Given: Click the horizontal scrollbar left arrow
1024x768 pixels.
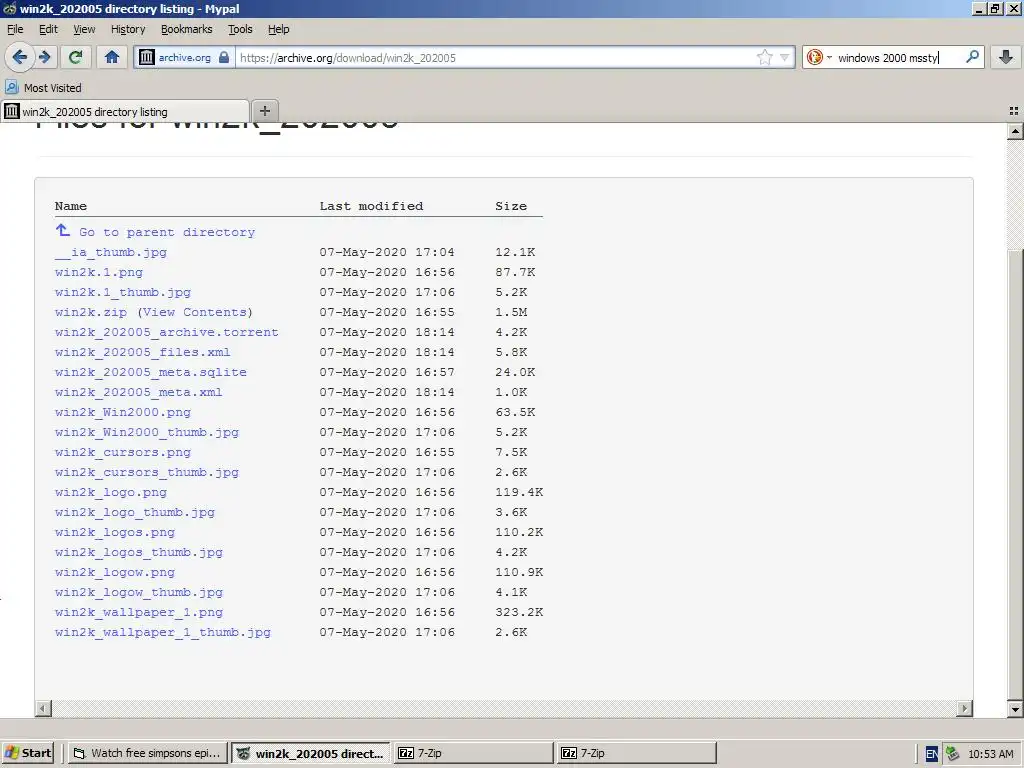Looking at the screenshot, I should [43, 709].
